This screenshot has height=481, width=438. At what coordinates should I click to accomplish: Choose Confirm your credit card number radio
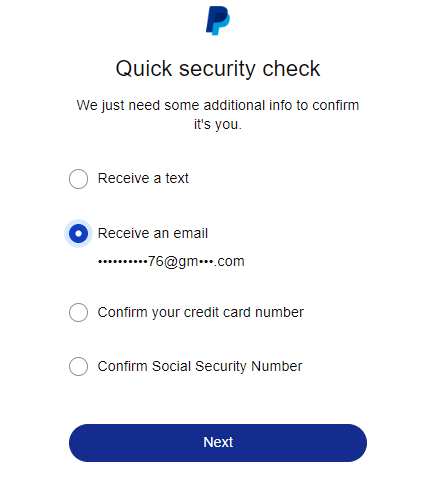[x=78, y=312]
